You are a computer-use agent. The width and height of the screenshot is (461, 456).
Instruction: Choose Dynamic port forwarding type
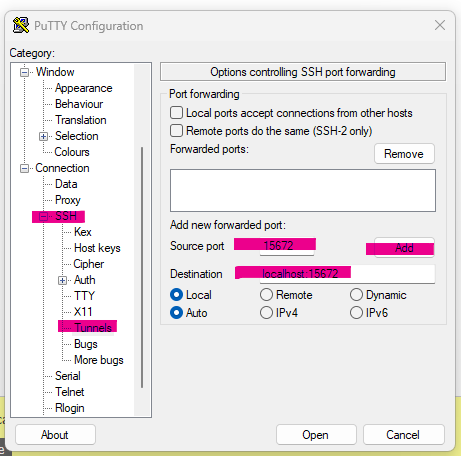point(356,295)
